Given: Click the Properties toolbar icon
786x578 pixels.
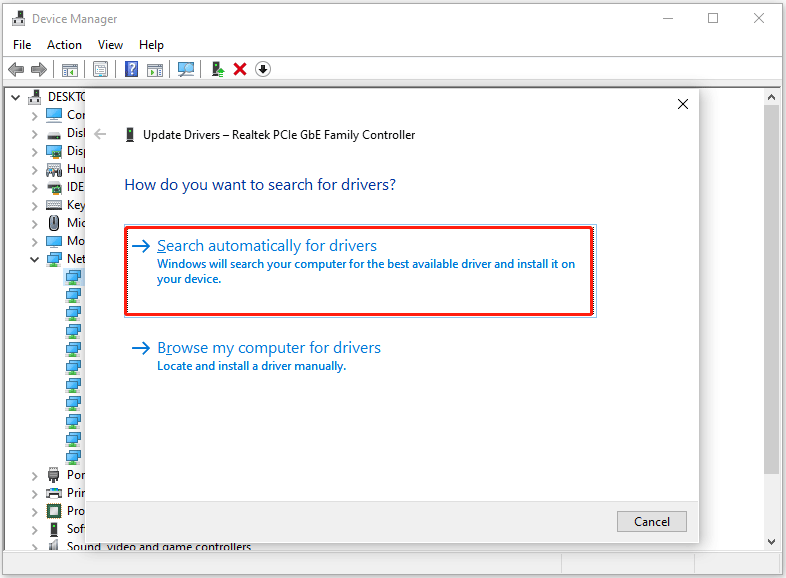Looking at the screenshot, I should pyautogui.click(x=100, y=69).
